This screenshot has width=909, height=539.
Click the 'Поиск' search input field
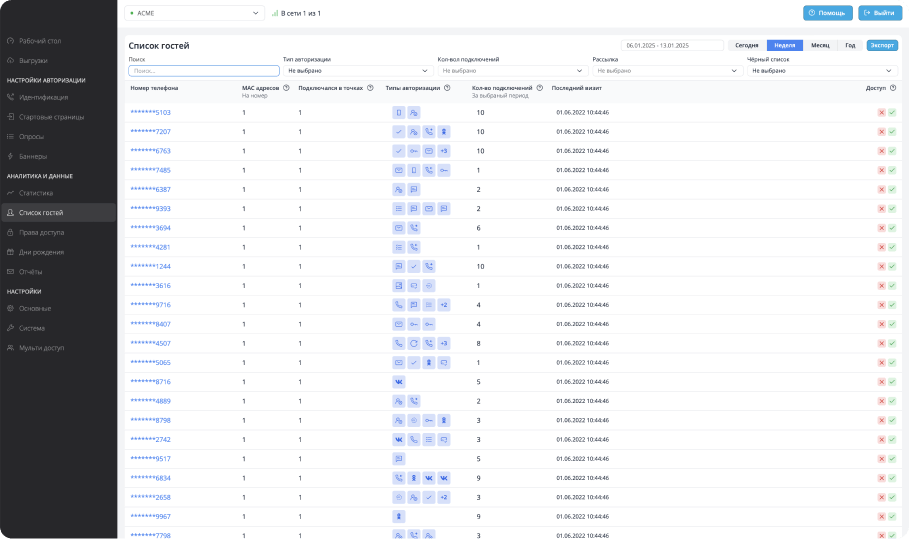(204, 71)
